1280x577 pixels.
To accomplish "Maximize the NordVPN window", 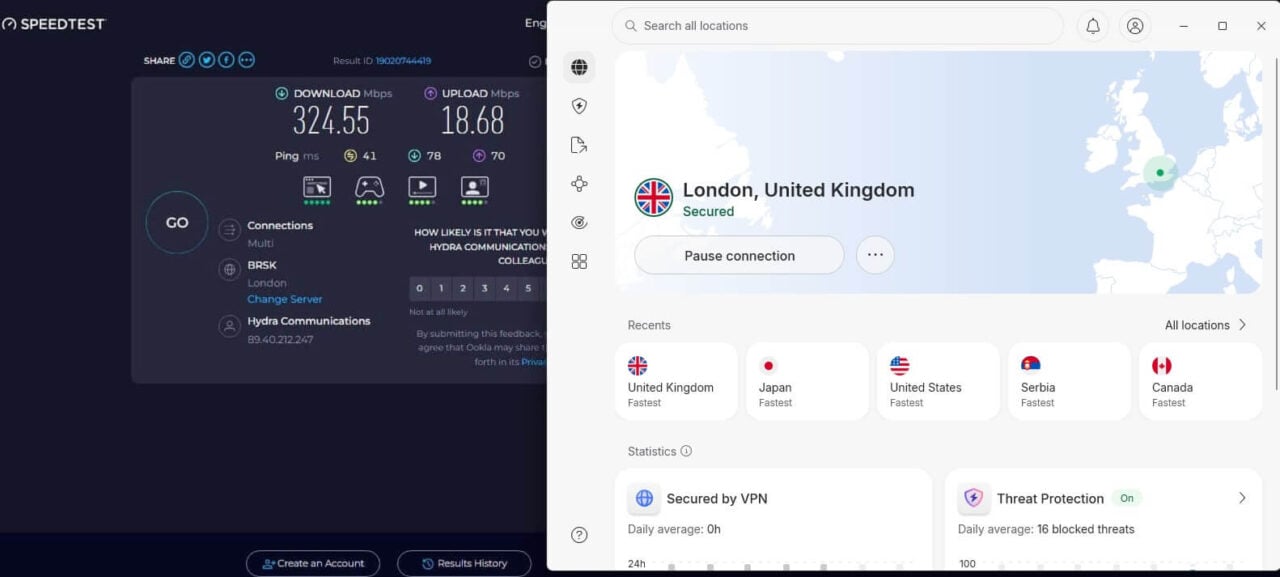I will coord(1222,26).
